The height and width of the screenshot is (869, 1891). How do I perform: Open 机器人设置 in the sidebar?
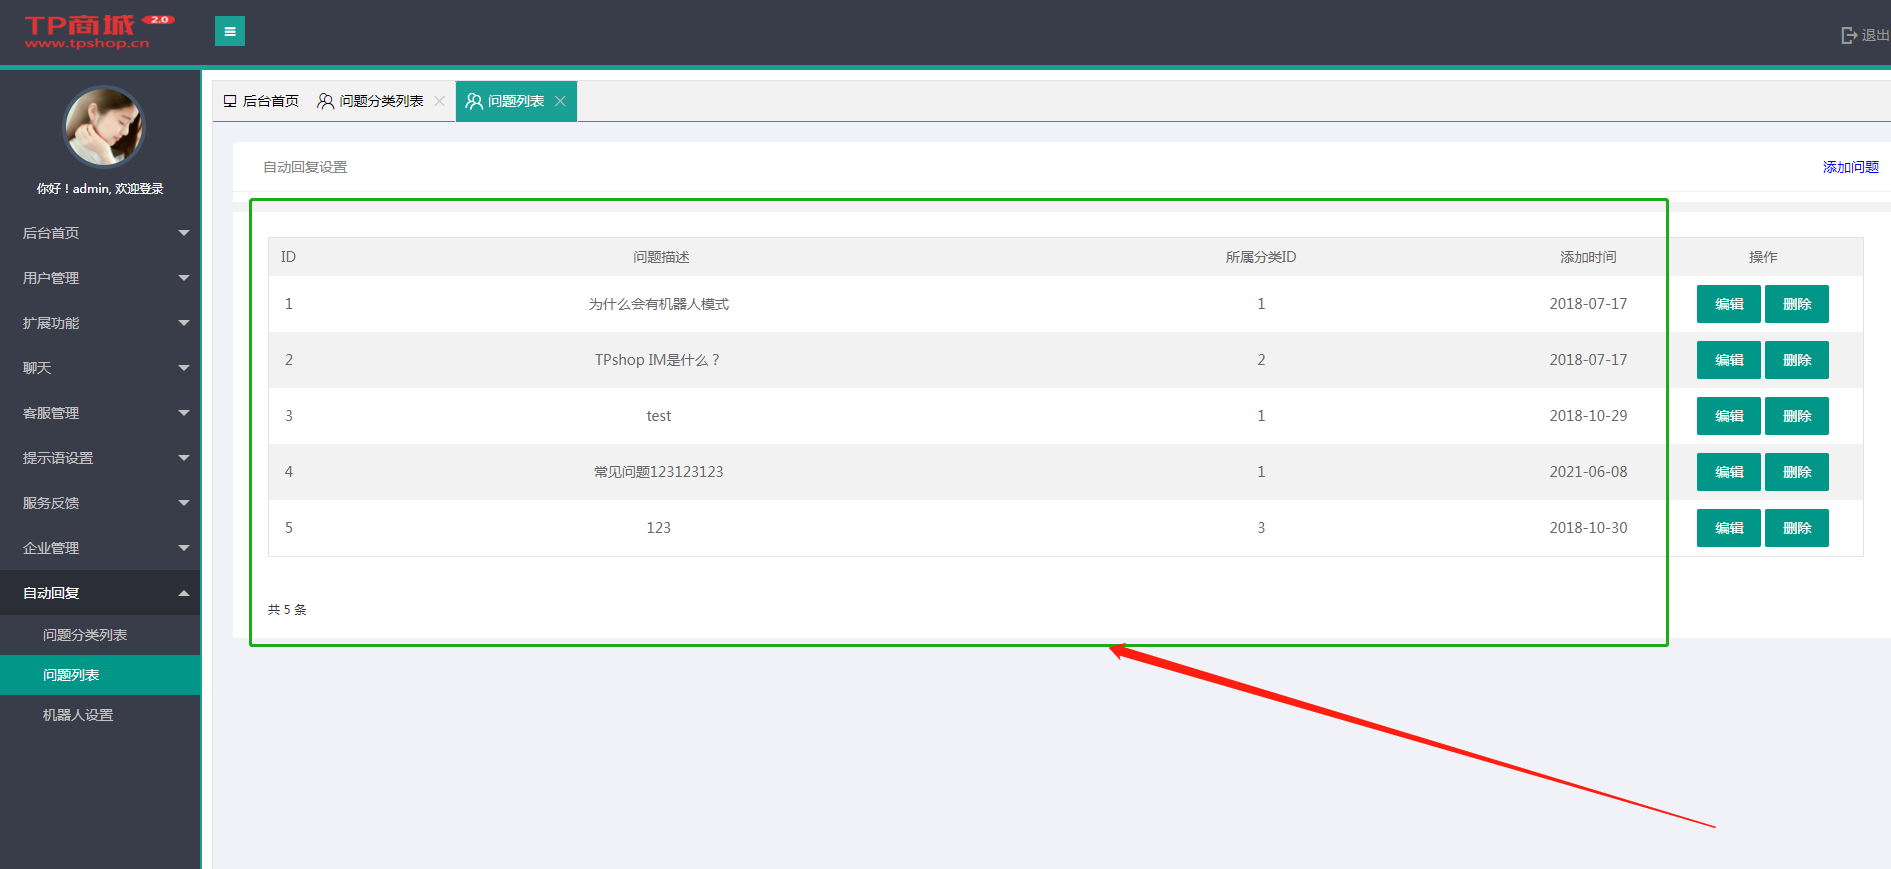[x=78, y=715]
